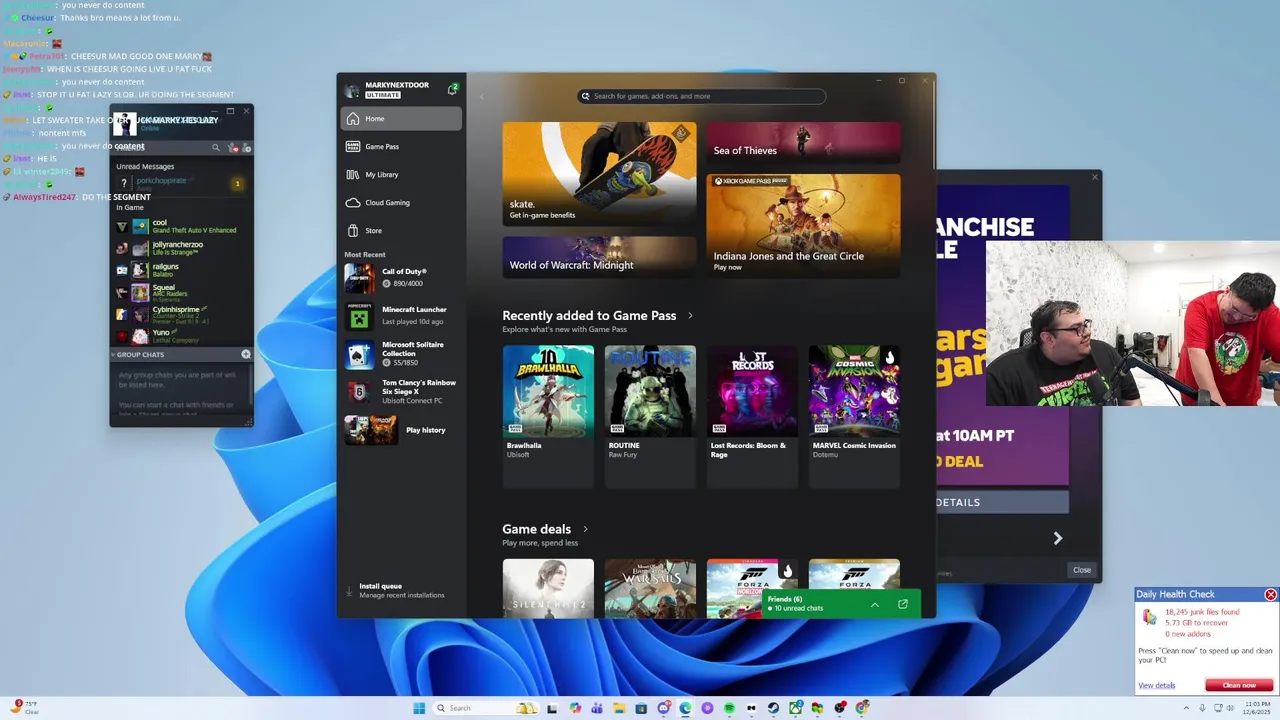Open chat with friend cool
The height and width of the screenshot is (720, 1280).
pos(181,227)
